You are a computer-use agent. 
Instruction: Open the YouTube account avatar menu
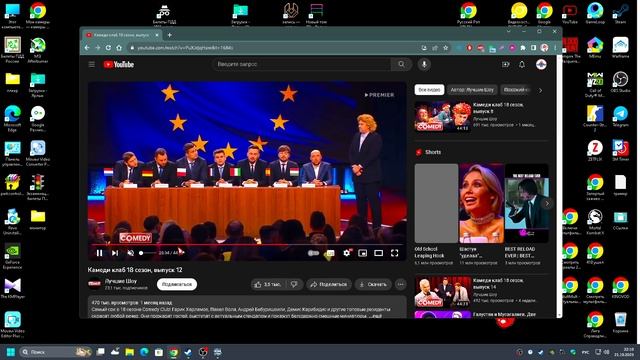pos(541,64)
